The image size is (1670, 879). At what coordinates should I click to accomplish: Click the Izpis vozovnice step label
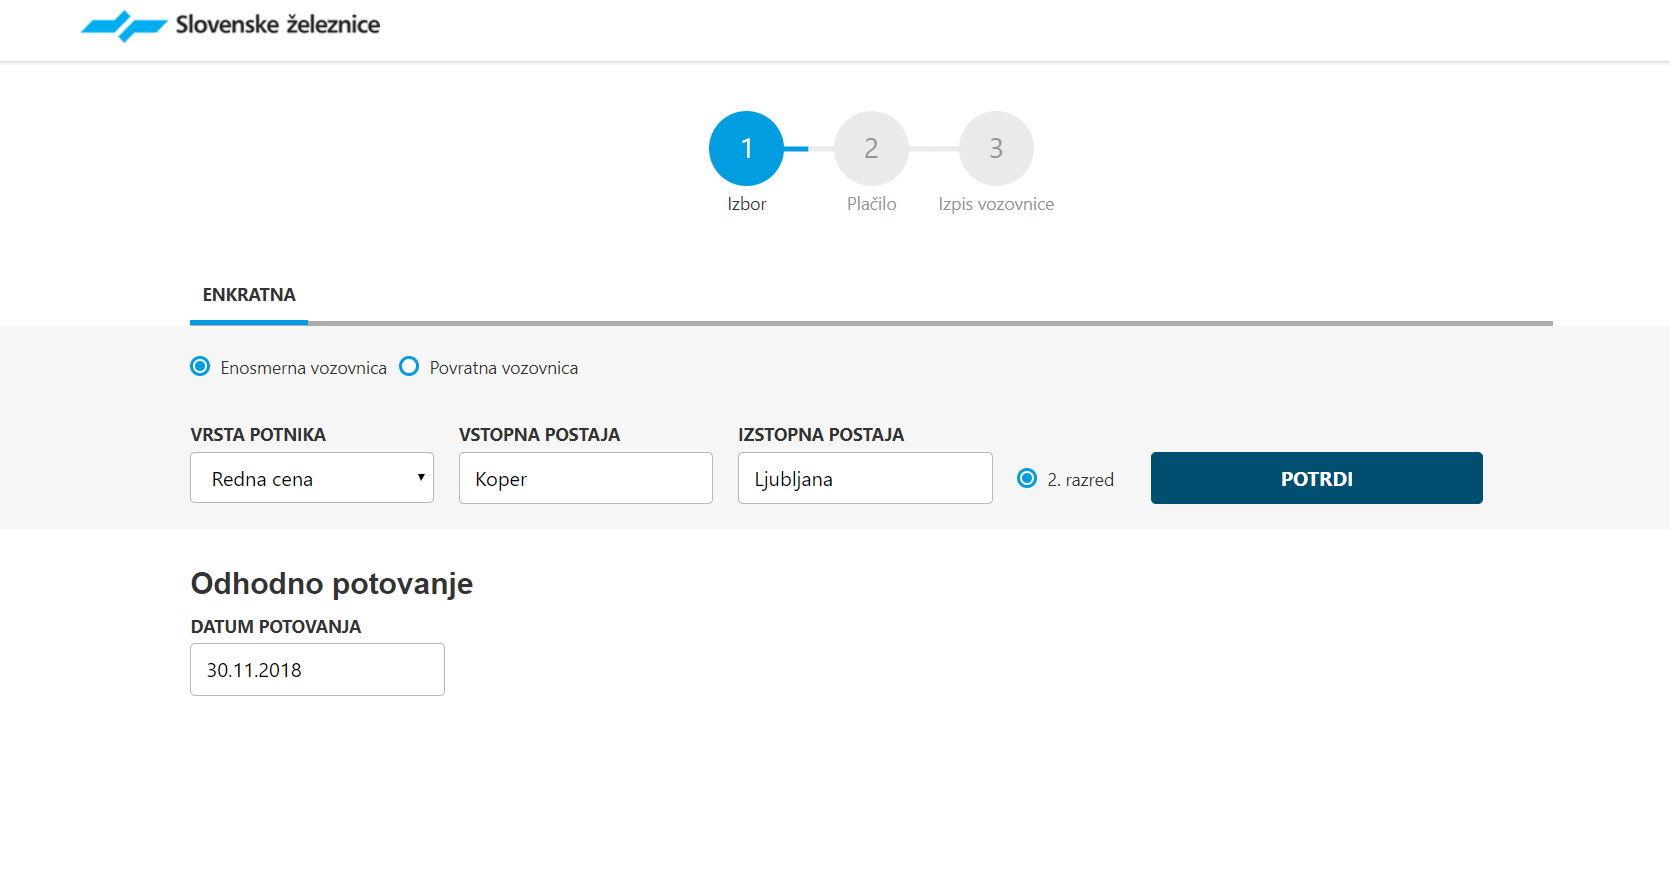(x=996, y=204)
